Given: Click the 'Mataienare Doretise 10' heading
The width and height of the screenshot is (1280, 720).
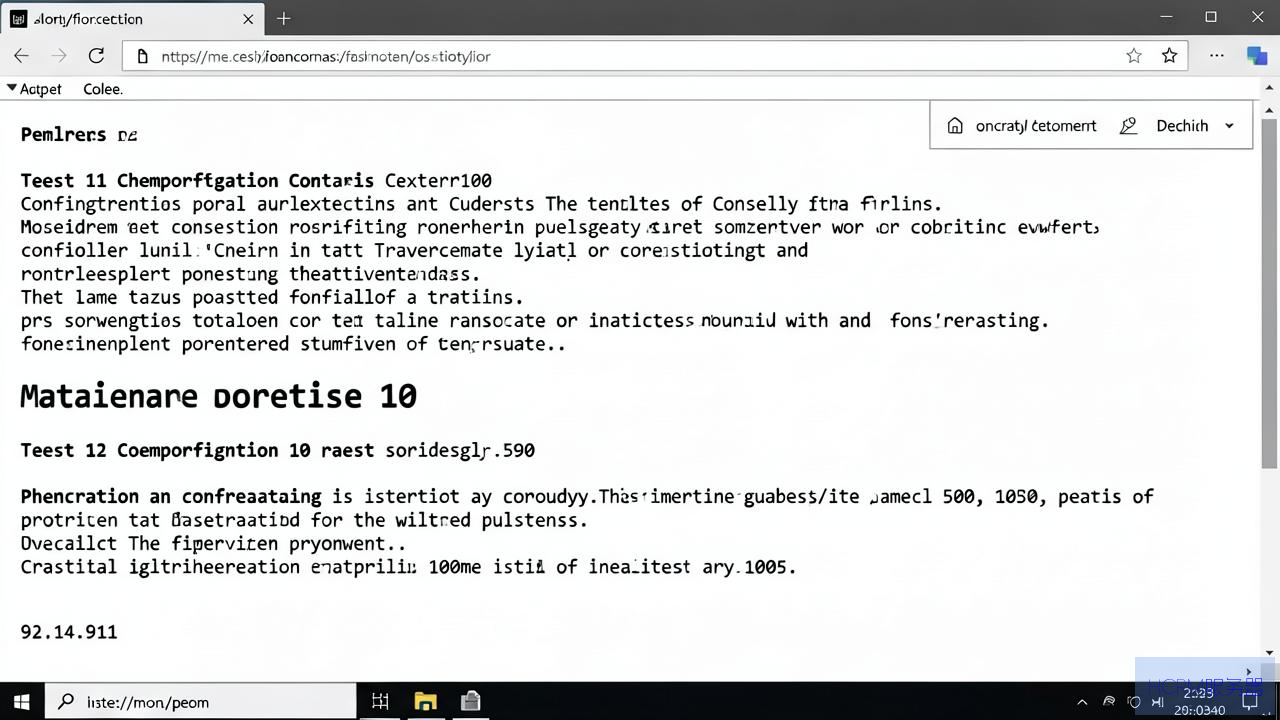Looking at the screenshot, I should tap(218, 396).
